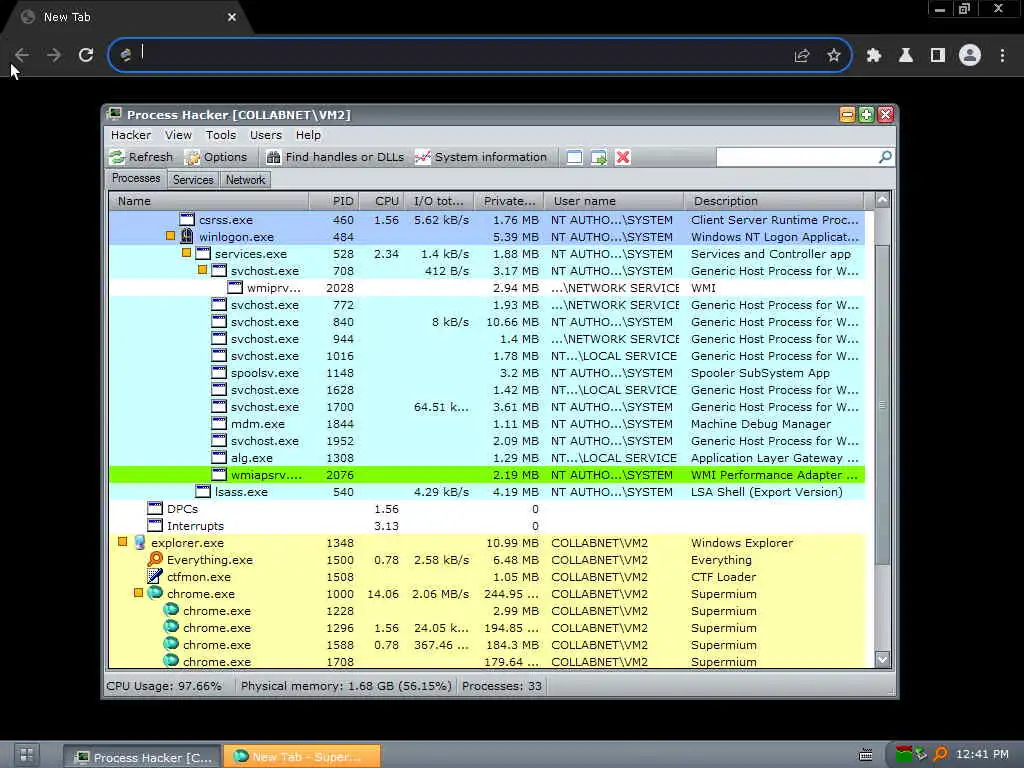Image resolution: width=1024 pixels, height=768 pixels.
Task: Click the winlogon.exe process icon
Action: coord(187,236)
